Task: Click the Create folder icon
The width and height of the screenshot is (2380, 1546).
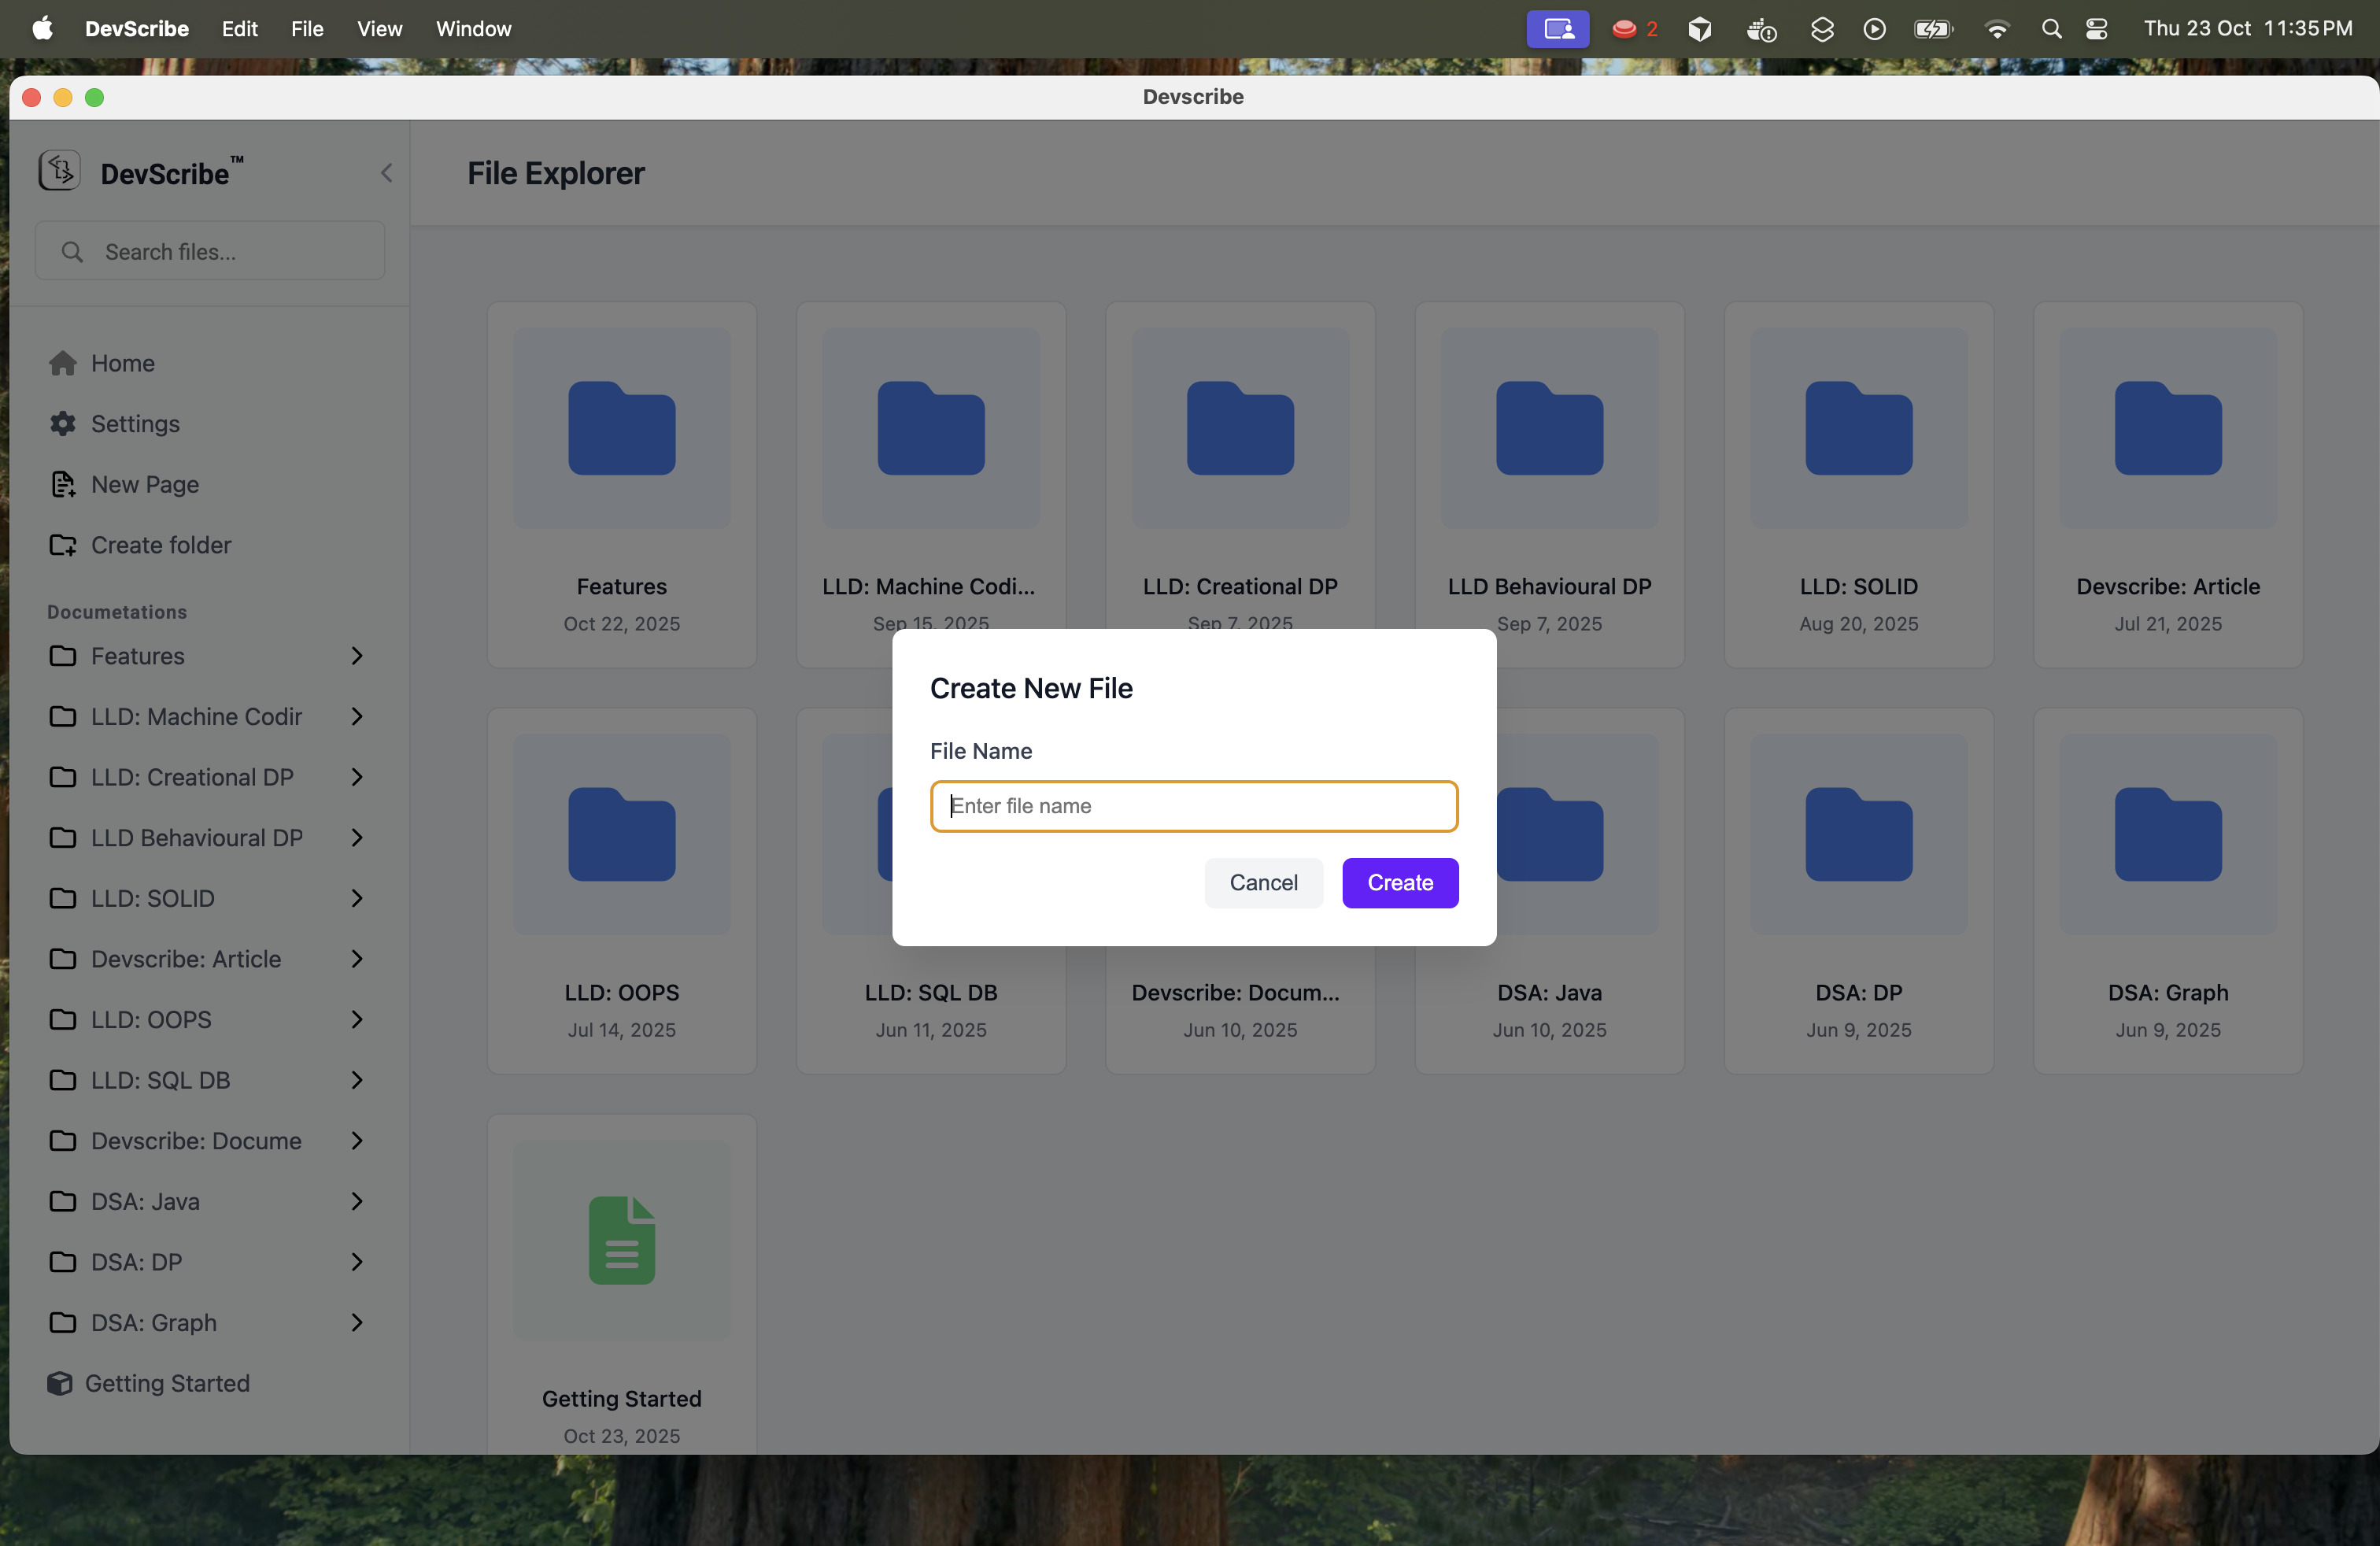Action: (63, 545)
